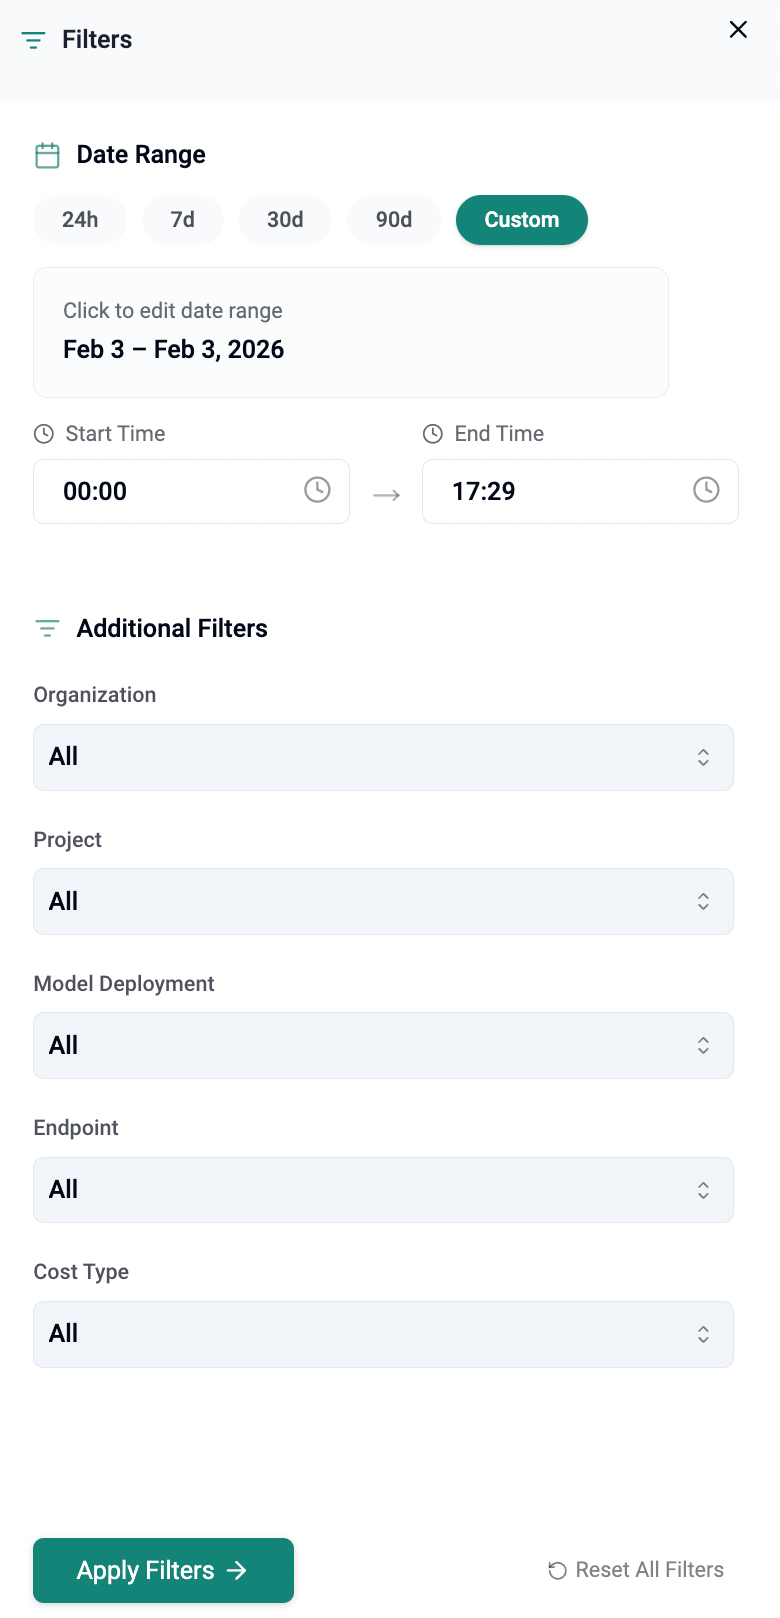
Task: Select the 7d date range
Action: point(183,220)
